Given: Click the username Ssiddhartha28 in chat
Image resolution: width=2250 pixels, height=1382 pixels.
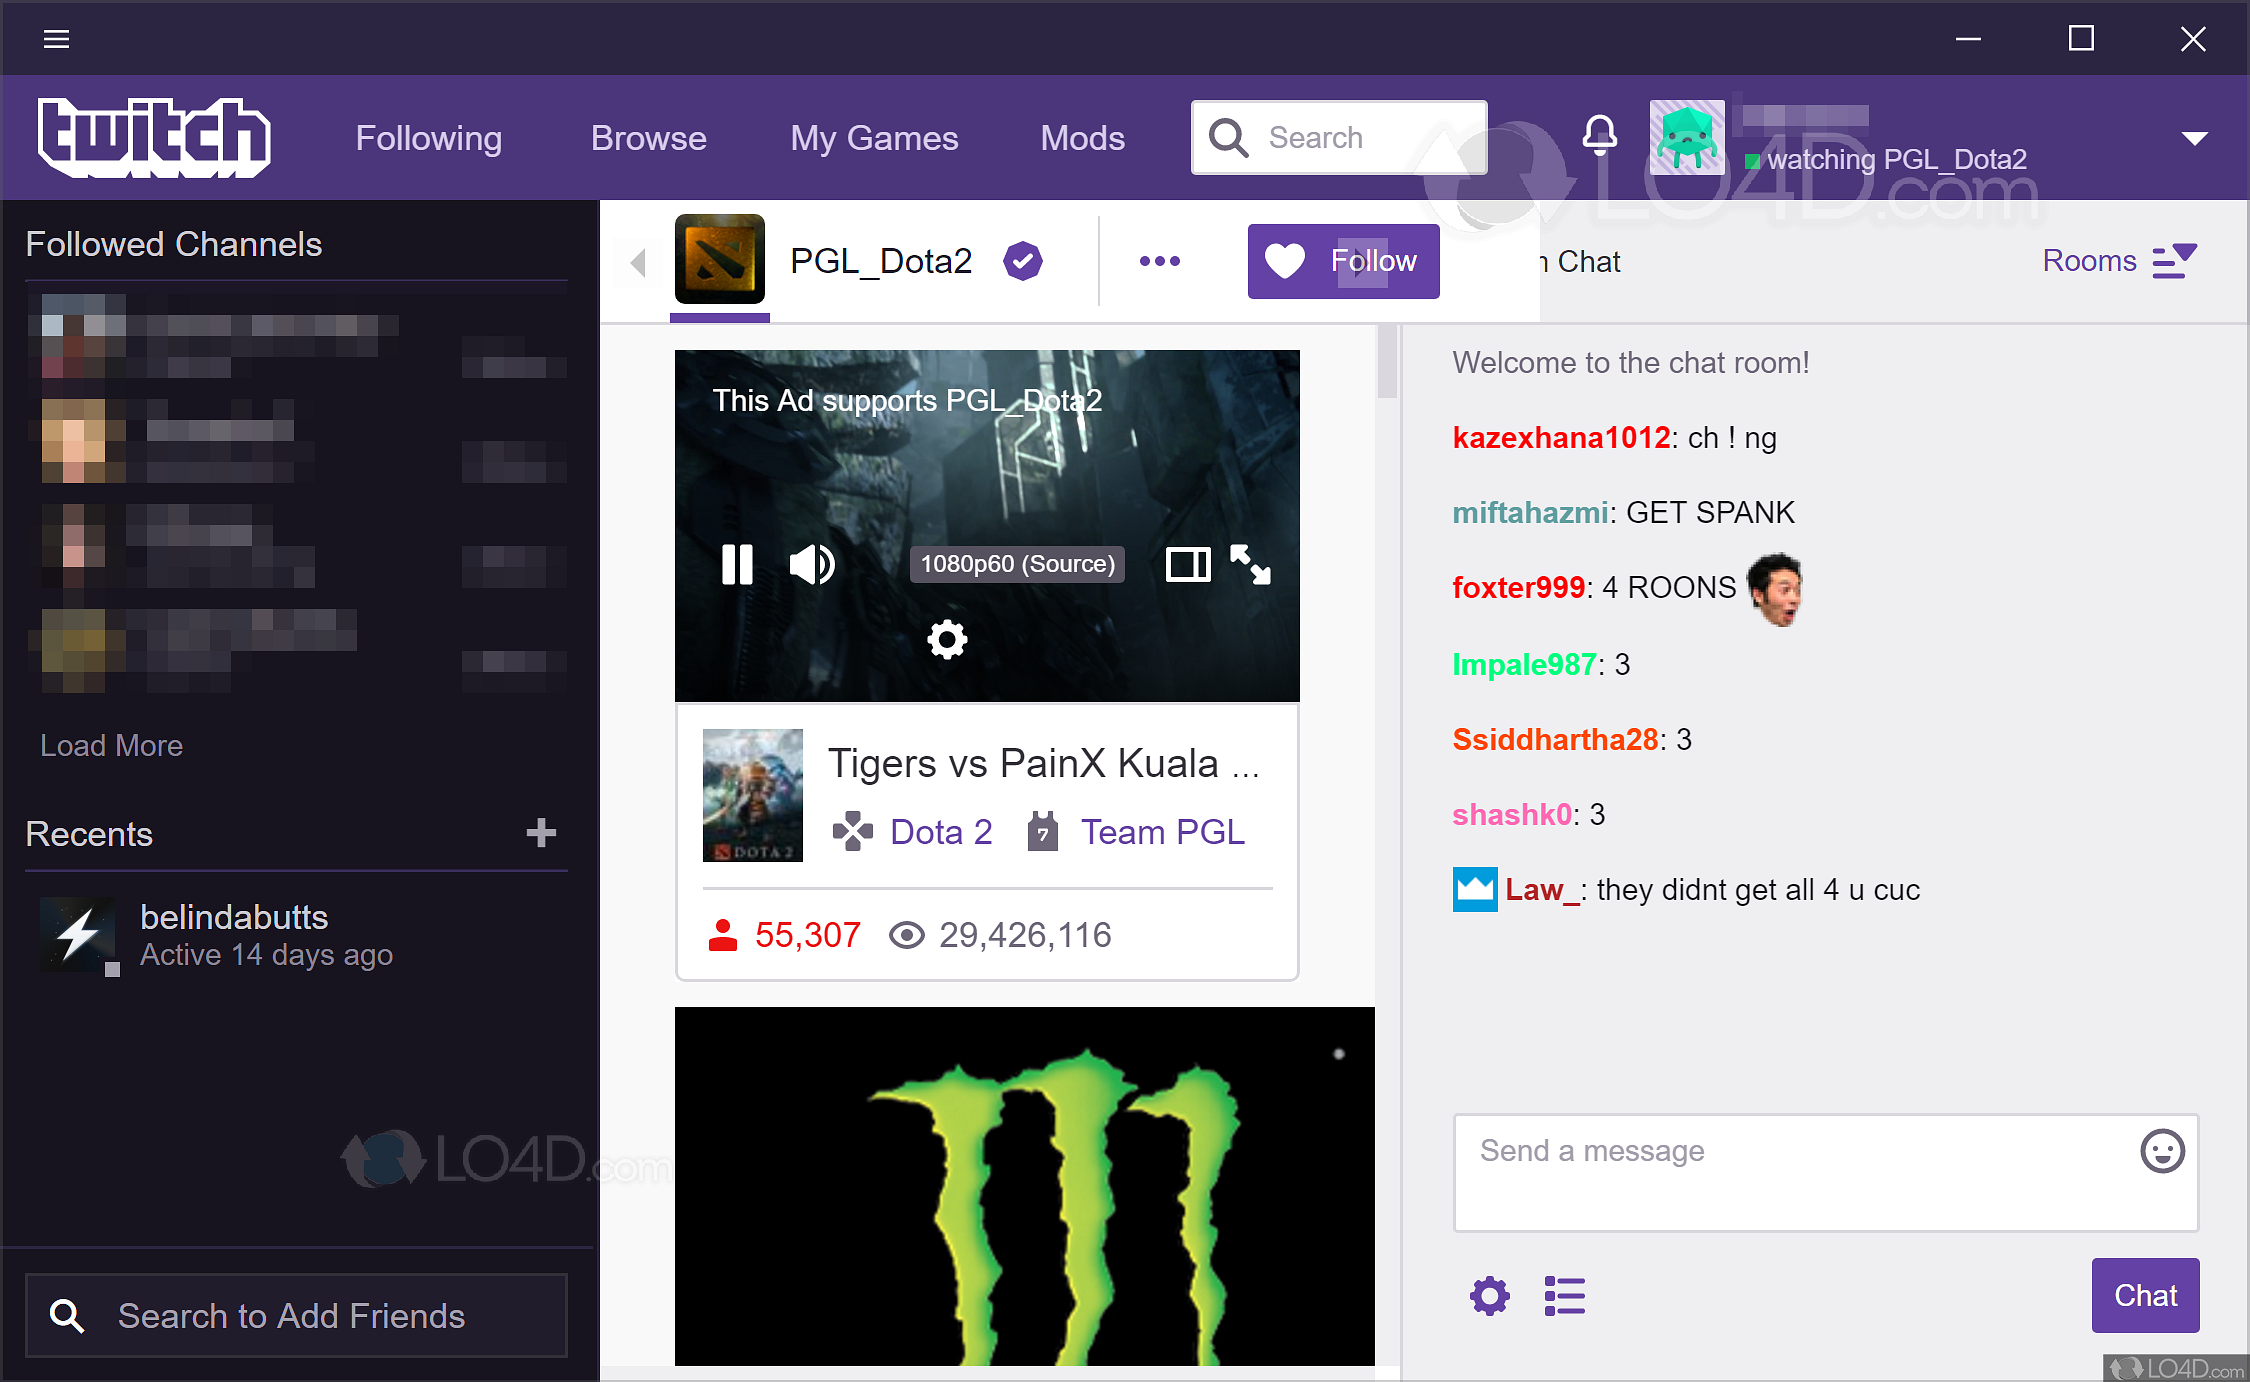Looking at the screenshot, I should [1555, 740].
